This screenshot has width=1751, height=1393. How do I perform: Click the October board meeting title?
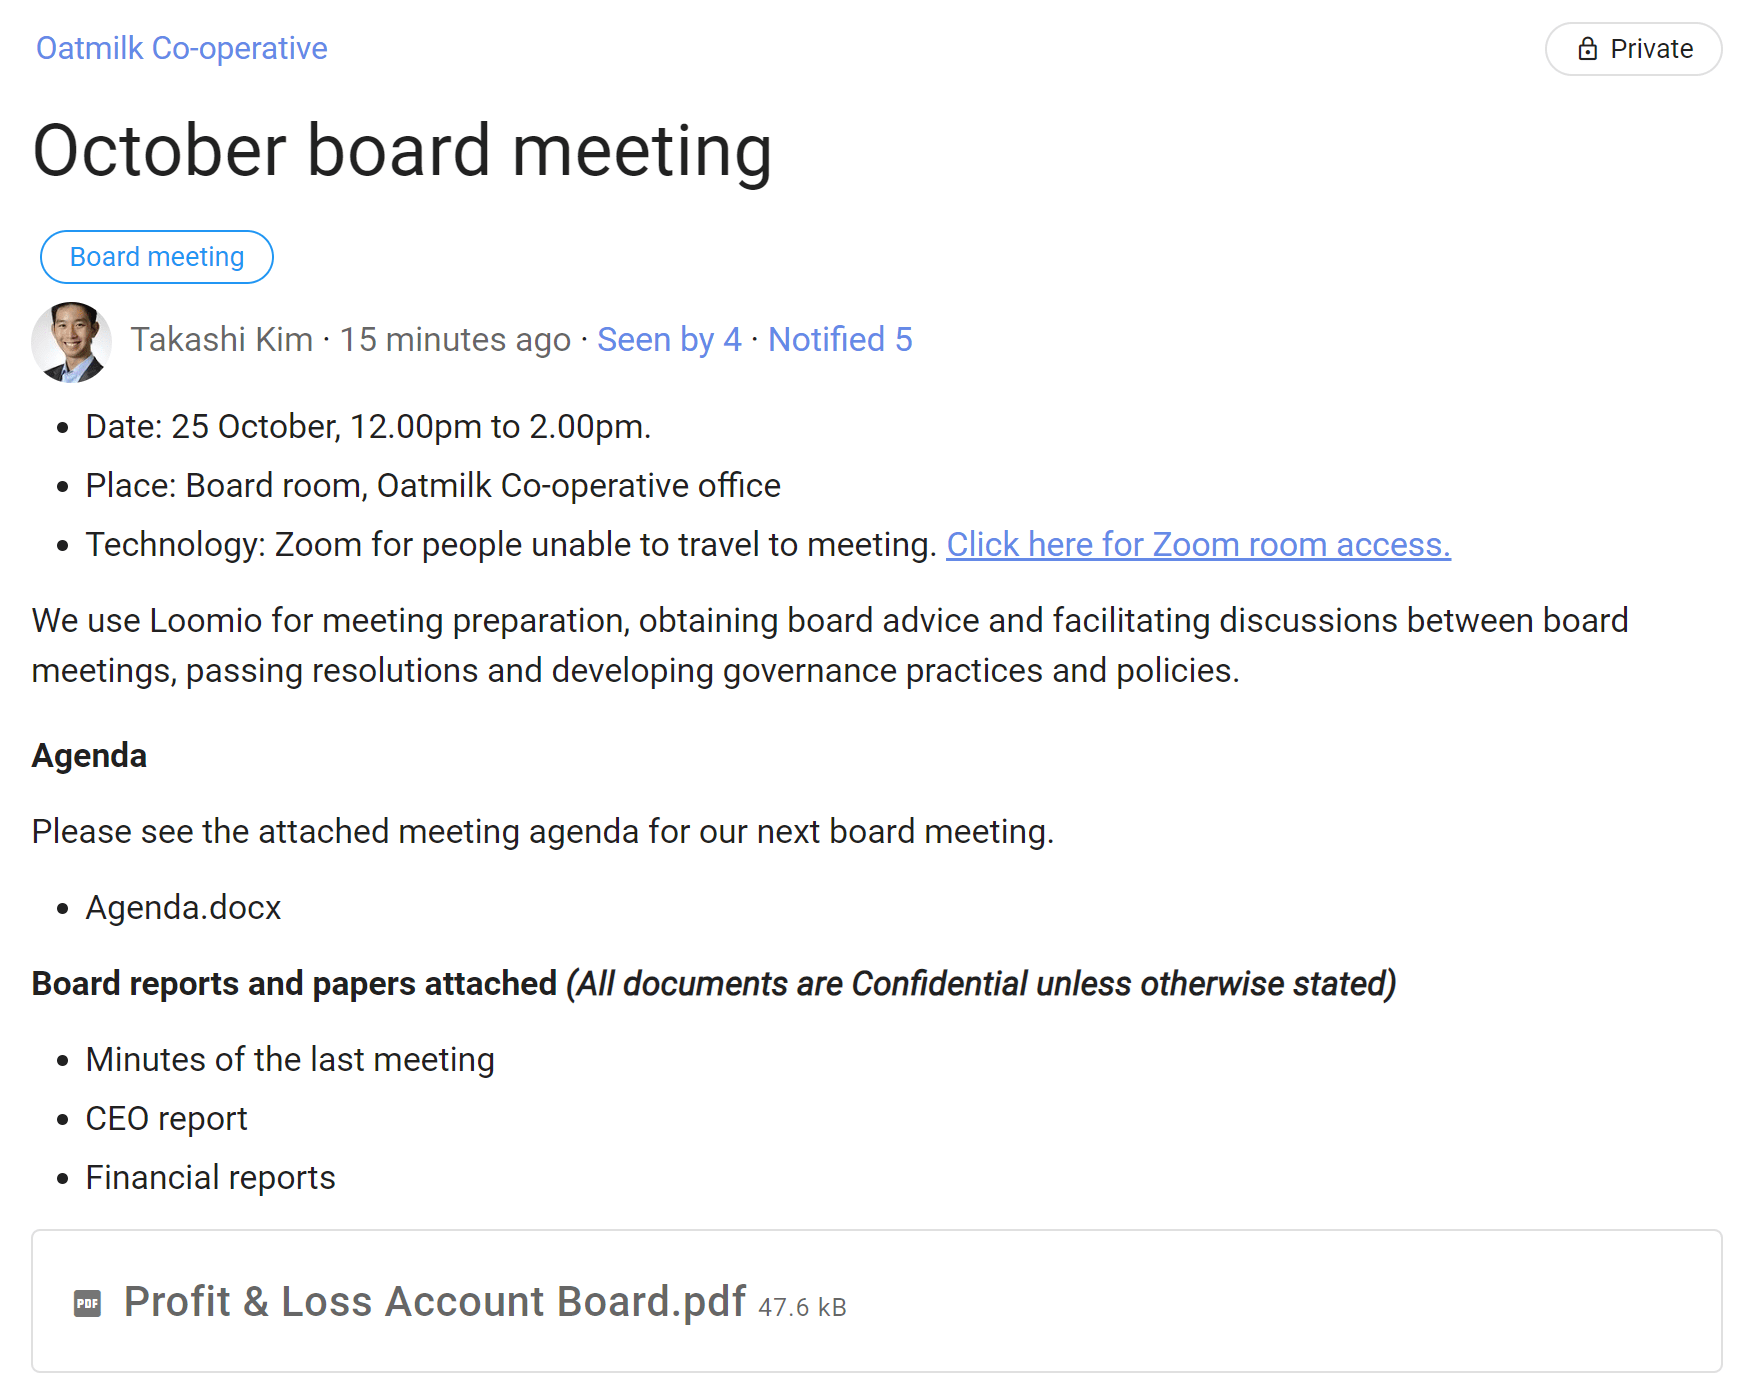pos(402,151)
